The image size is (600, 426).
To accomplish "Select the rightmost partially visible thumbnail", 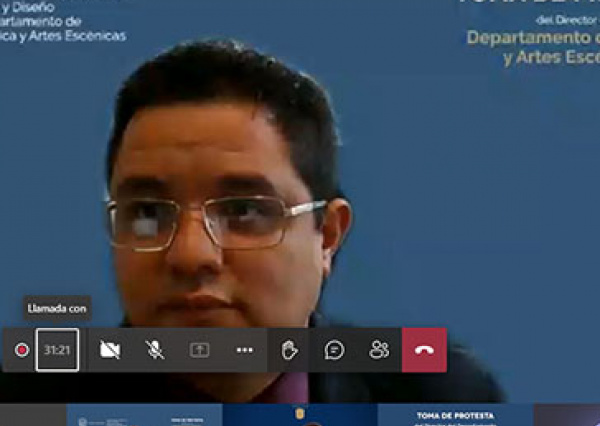I will click(567, 415).
